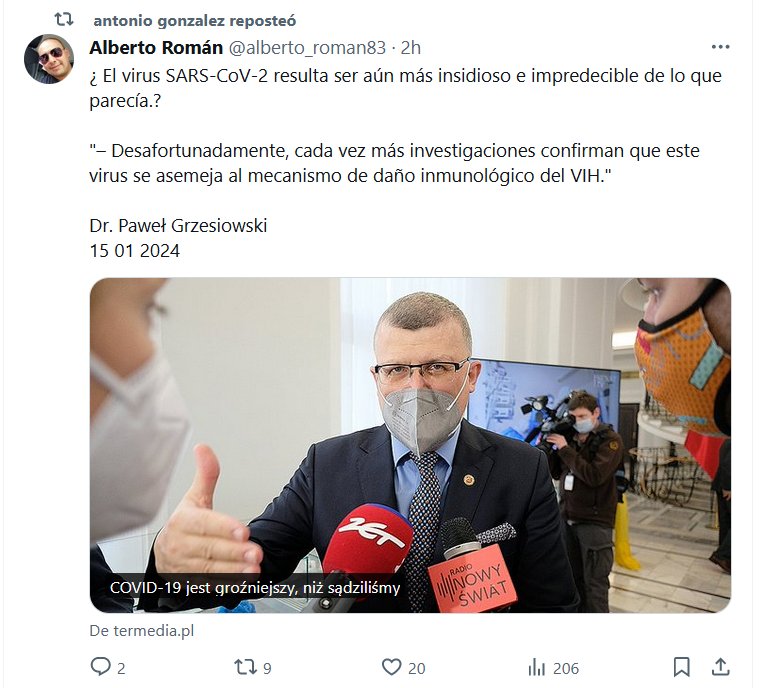The width and height of the screenshot is (766, 688).
Task: Click the @alberto_roman83 handle
Action: point(307,47)
